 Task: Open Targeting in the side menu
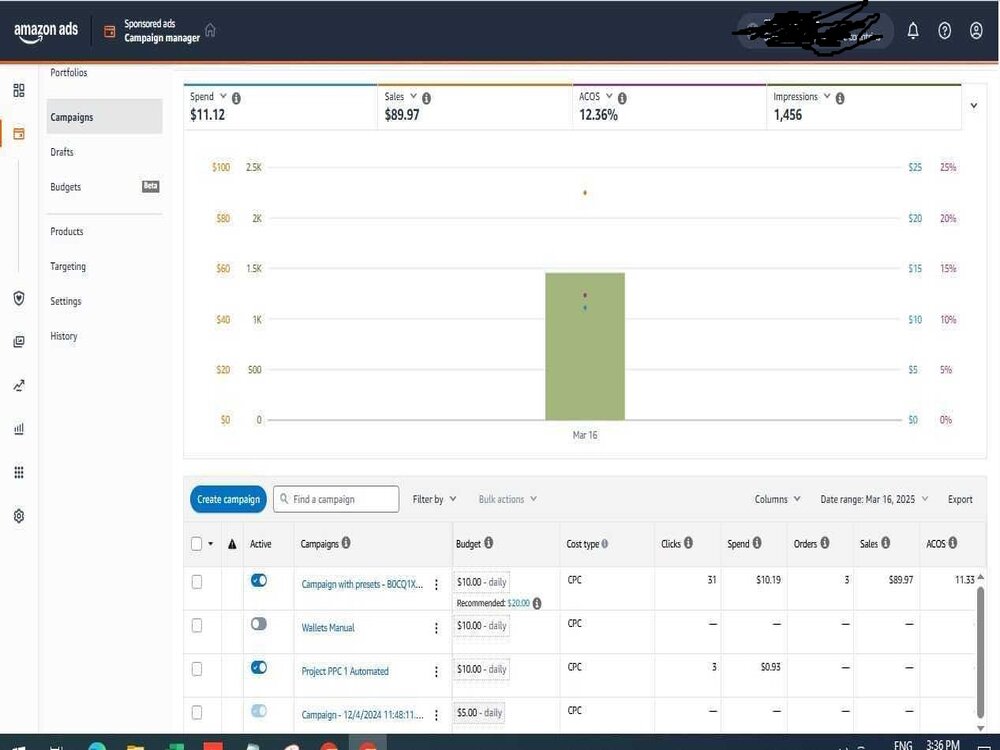click(x=68, y=267)
